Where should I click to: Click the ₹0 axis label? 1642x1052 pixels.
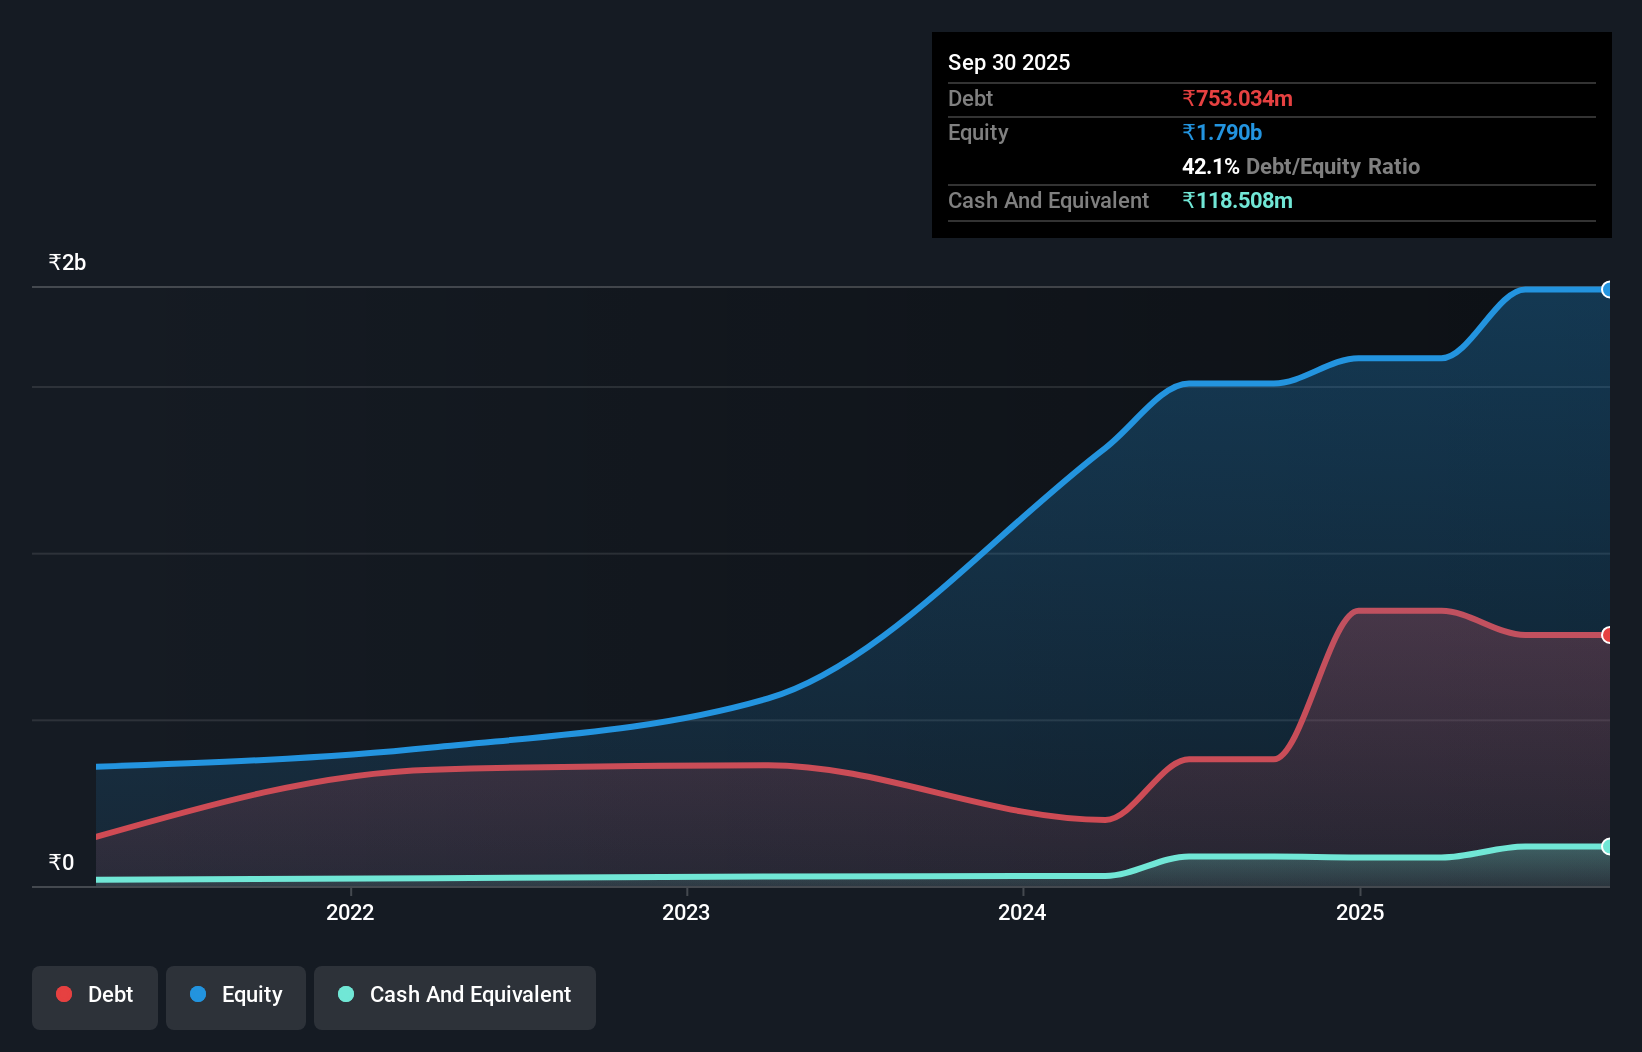pos(61,861)
